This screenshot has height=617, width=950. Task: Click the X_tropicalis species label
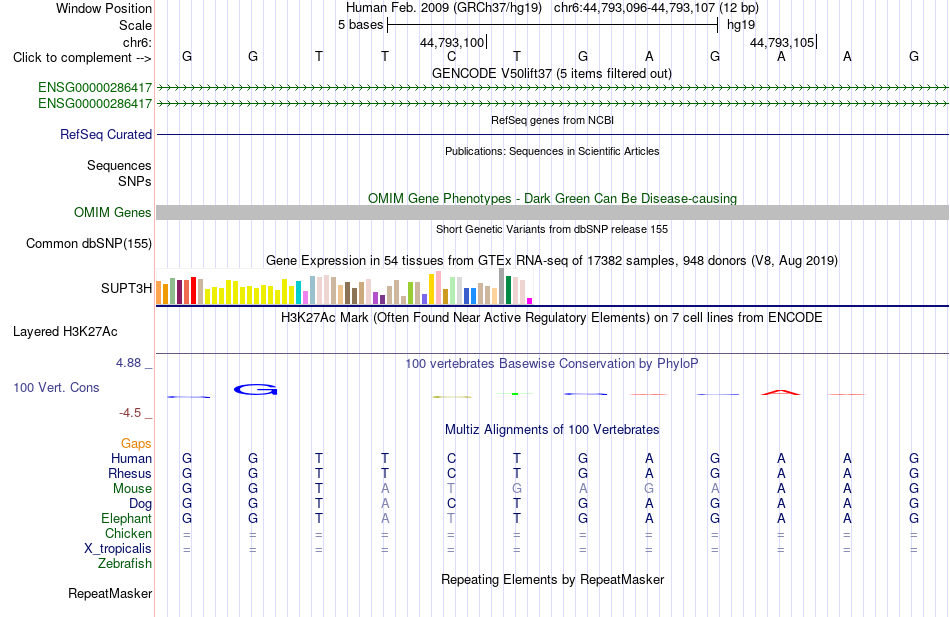pos(118,549)
